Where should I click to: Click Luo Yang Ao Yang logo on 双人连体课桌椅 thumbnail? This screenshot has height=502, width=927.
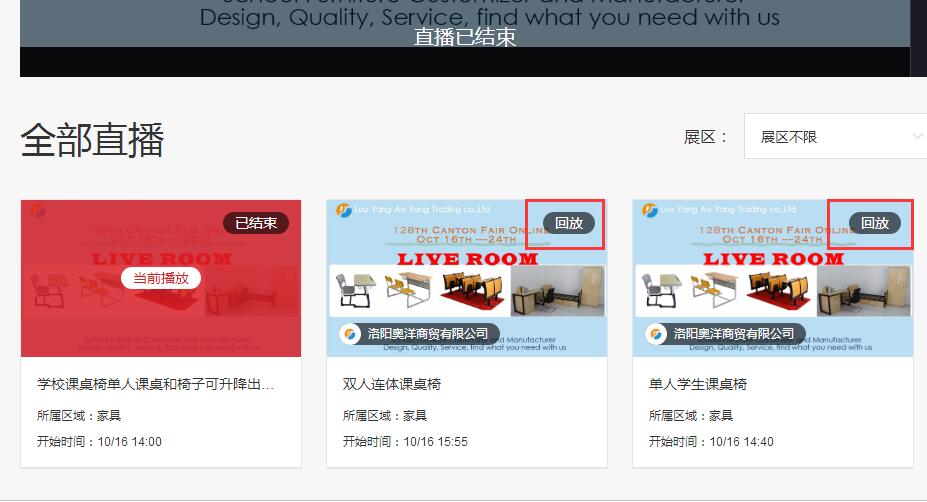(342, 210)
